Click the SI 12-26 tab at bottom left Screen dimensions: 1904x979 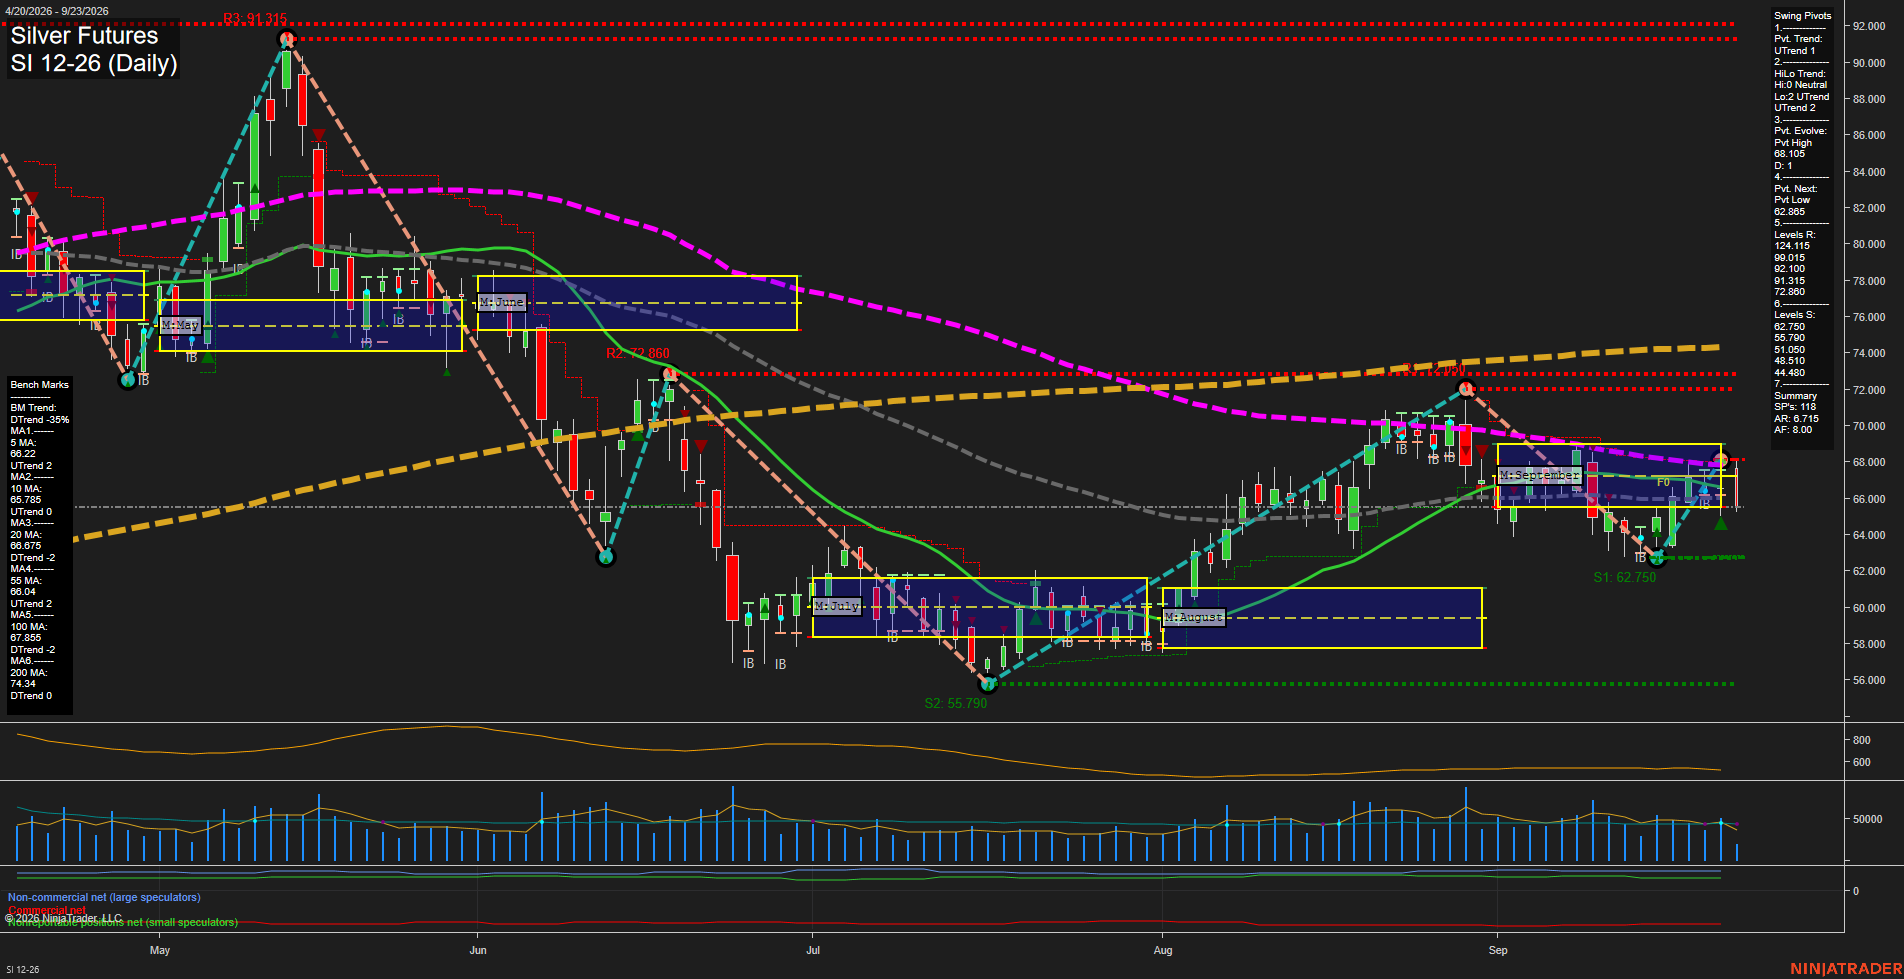pyautogui.click(x=22, y=970)
